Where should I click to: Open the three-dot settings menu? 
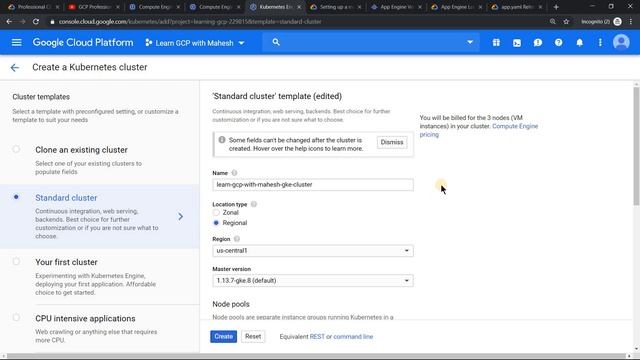[x=600, y=42]
